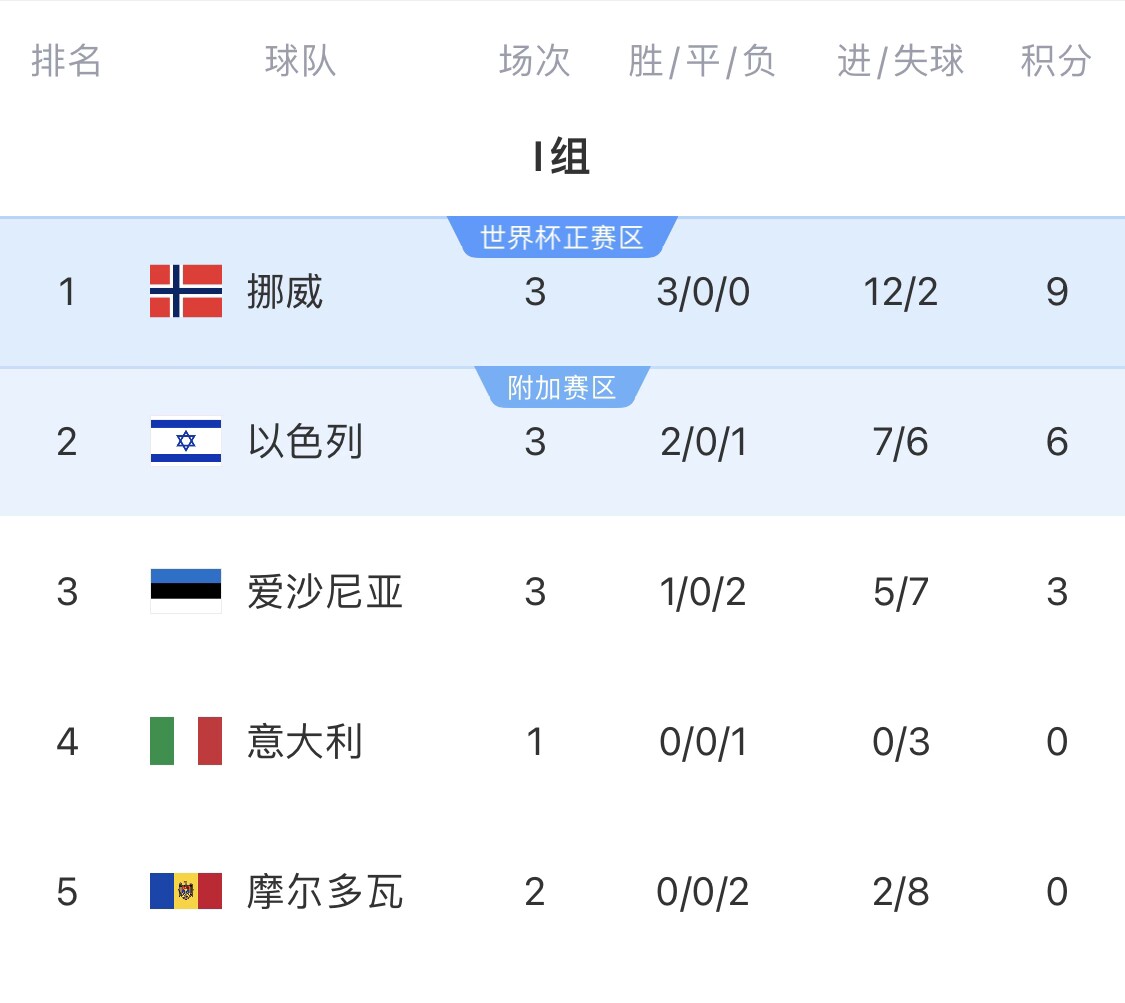
Task: Click Norway's 12/2 goals record
Action: pyautogui.click(x=901, y=292)
